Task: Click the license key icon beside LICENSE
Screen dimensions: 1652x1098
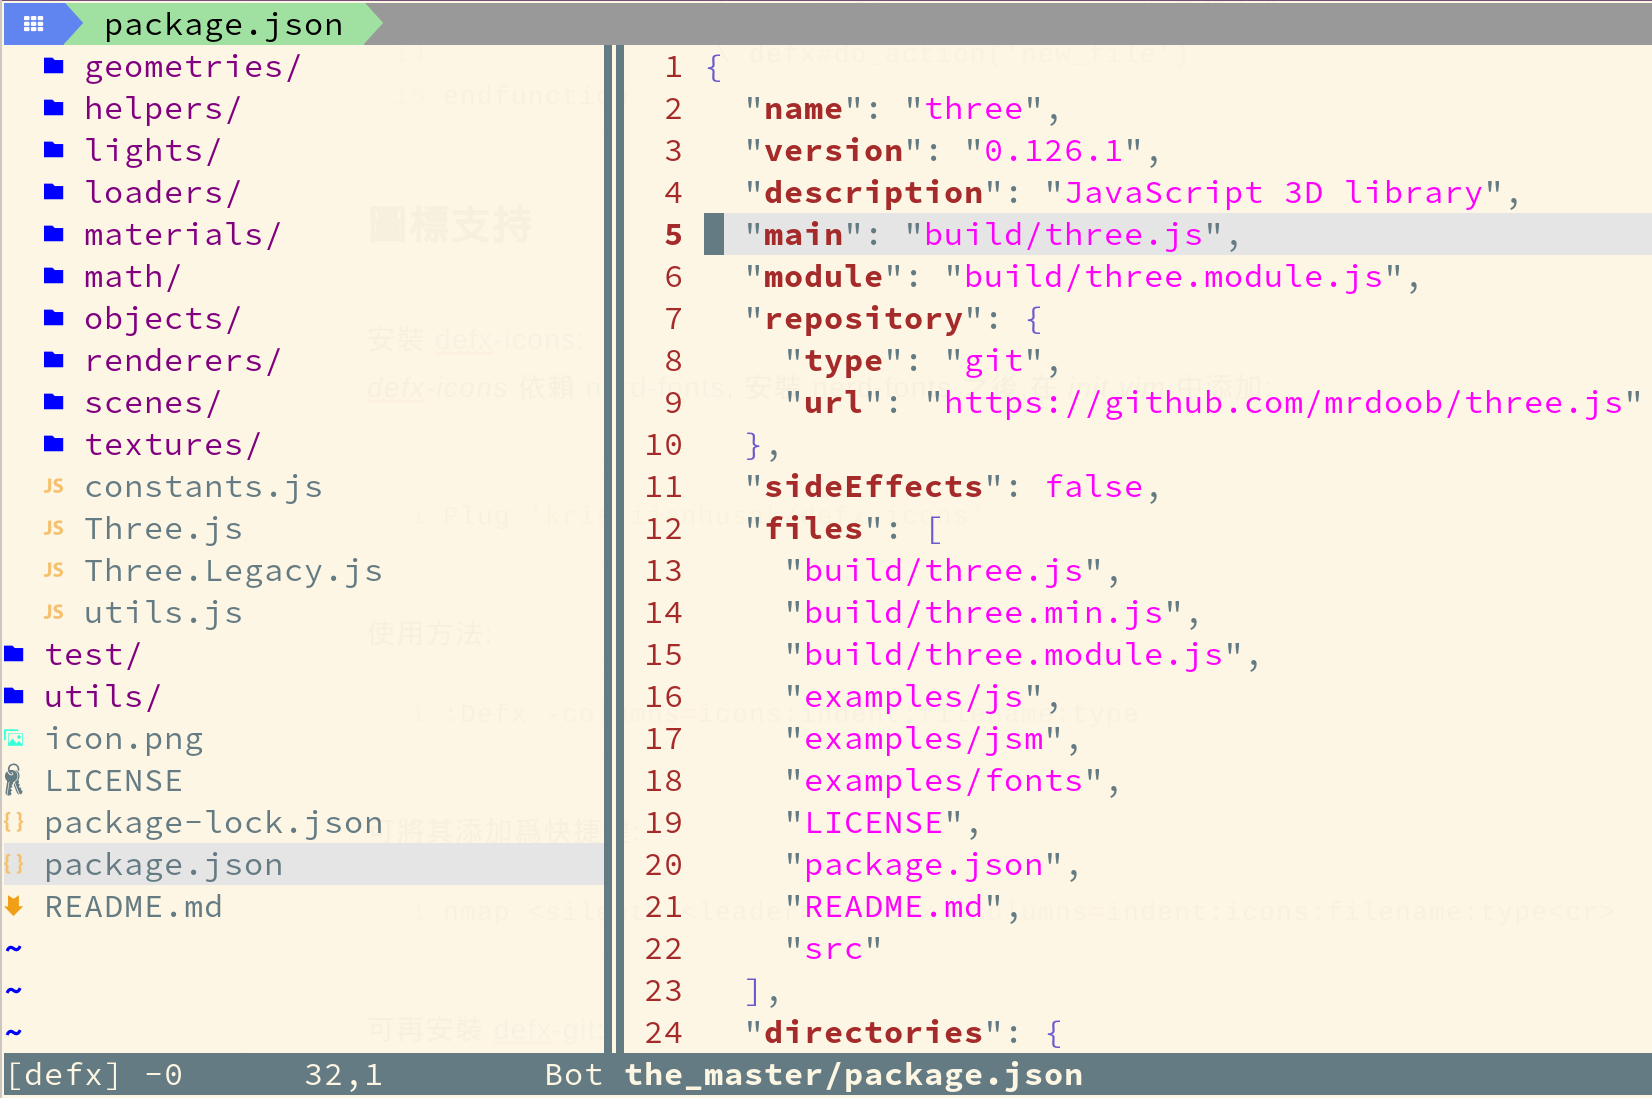Action: coord(14,780)
